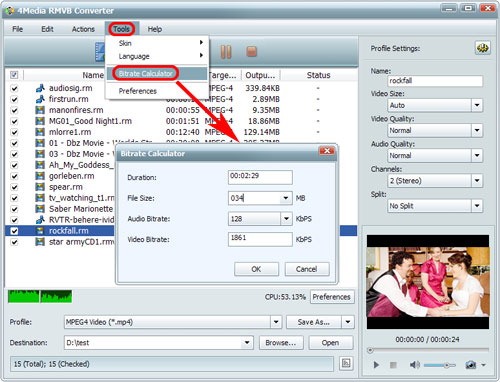Click the spear.rm video file icon
Screen dimensions: 500x382
pos(40,187)
